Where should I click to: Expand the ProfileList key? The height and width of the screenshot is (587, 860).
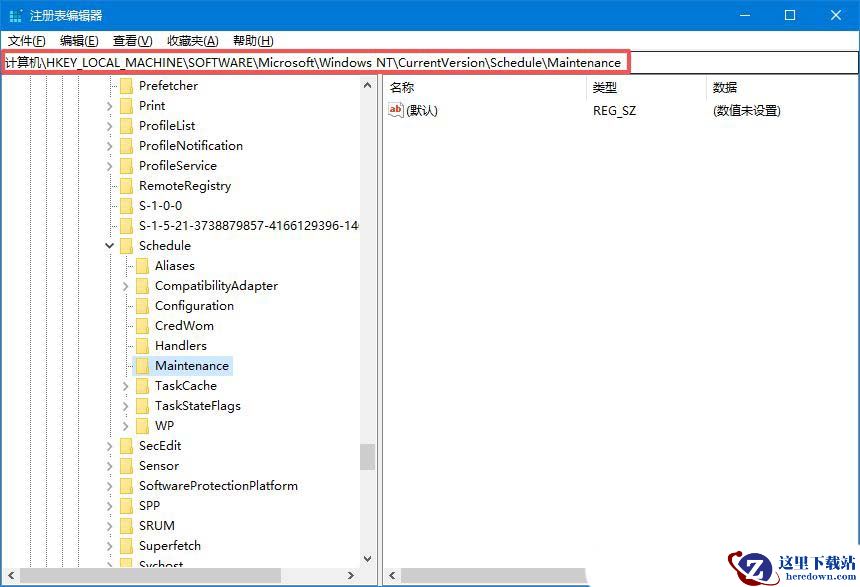pos(110,126)
